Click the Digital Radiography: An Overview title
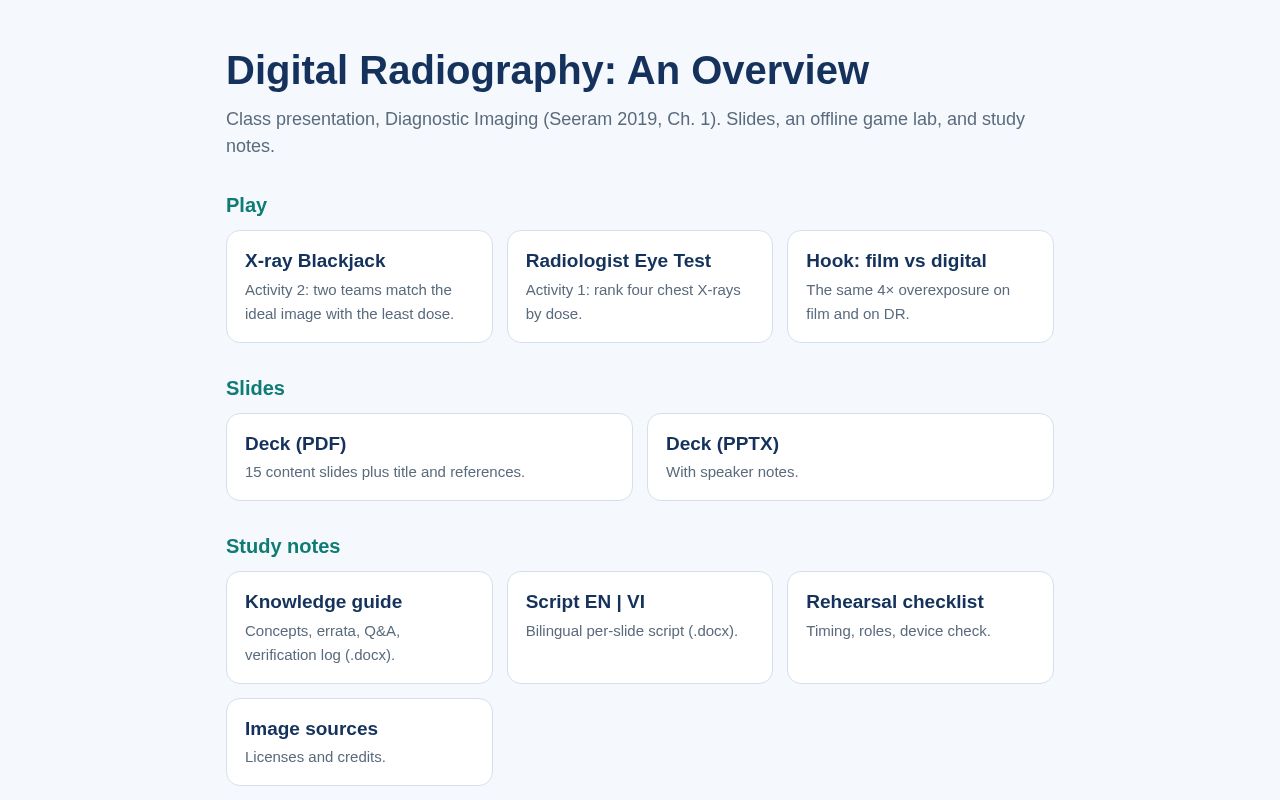The width and height of the screenshot is (1280, 800). pos(547,70)
